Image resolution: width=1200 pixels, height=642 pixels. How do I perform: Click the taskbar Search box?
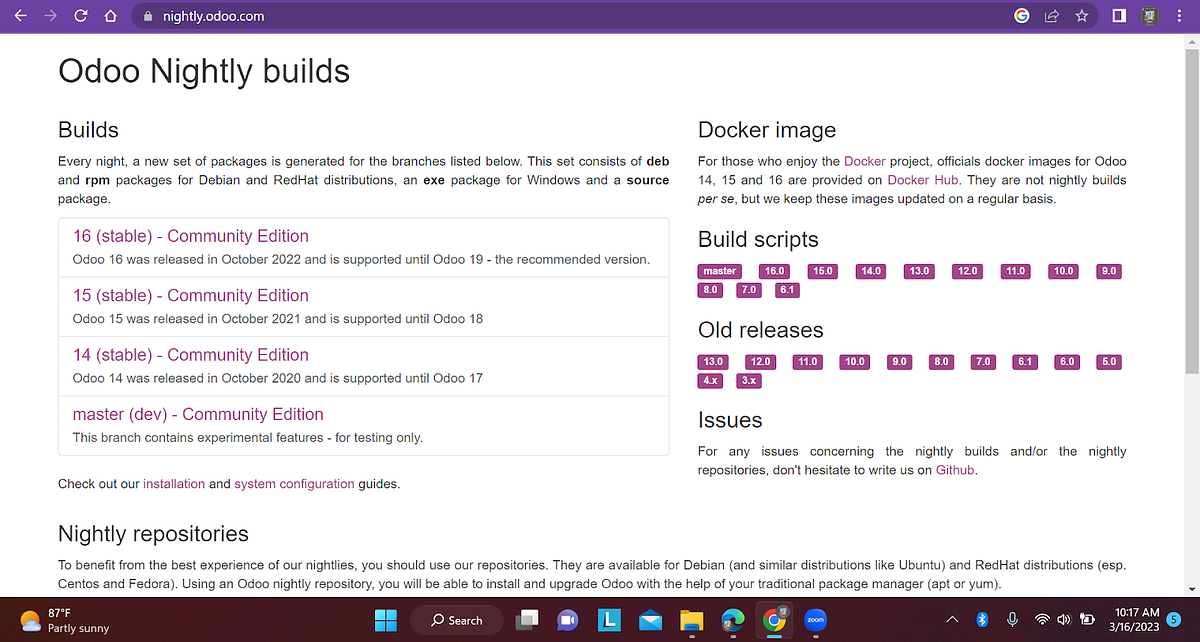(457, 620)
